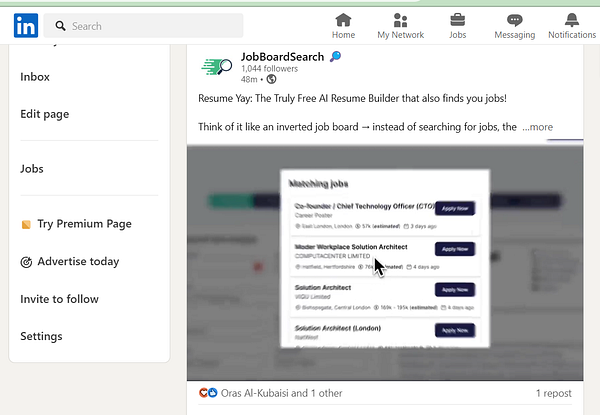600x415 pixels.
Task: Open the Matching jobs video thumbnail
Action: point(385,262)
